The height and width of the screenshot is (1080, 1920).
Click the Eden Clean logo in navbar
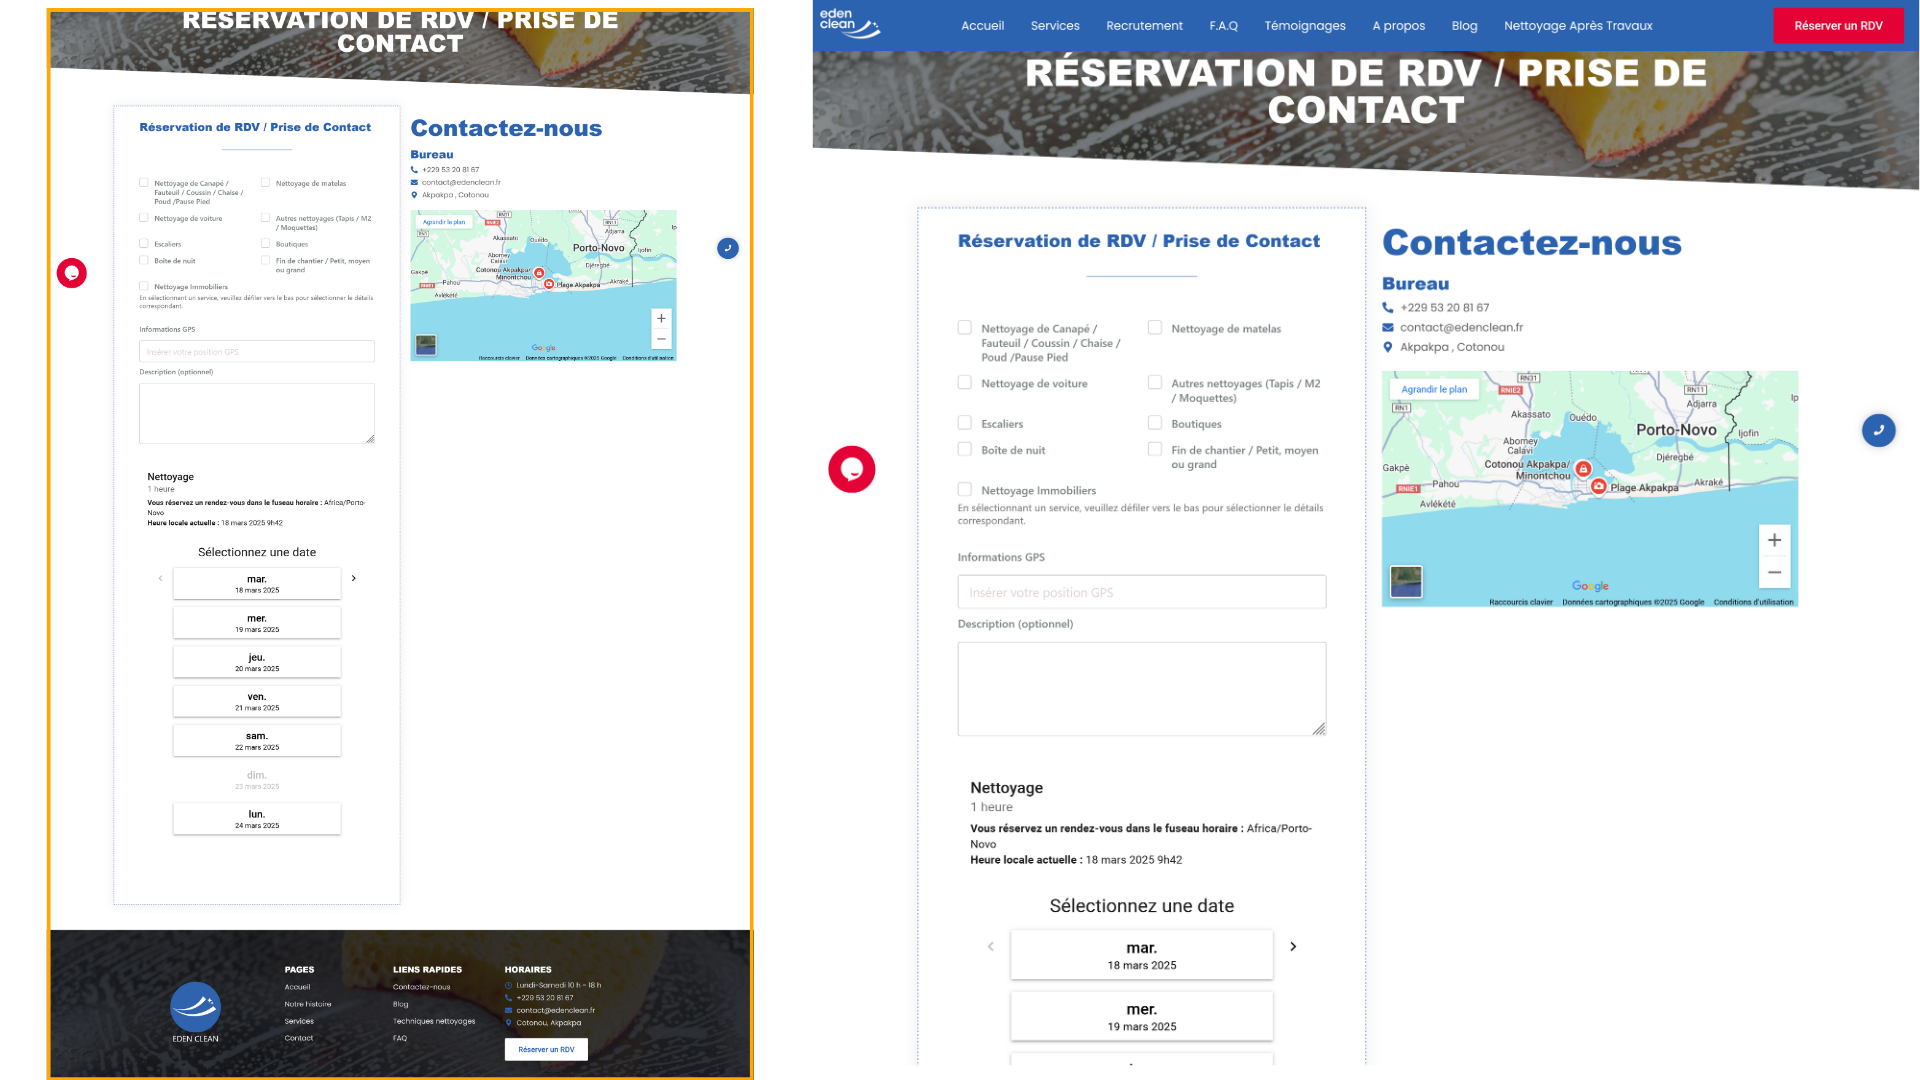pos(848,24)
